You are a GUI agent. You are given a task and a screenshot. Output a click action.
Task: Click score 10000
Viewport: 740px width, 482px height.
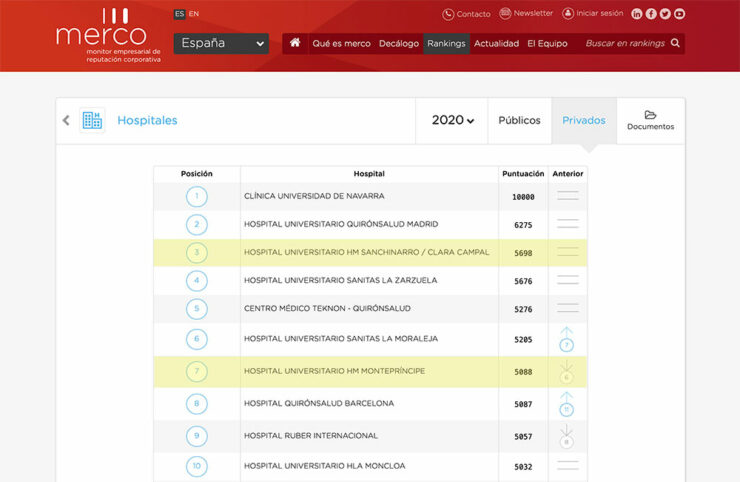523,197
